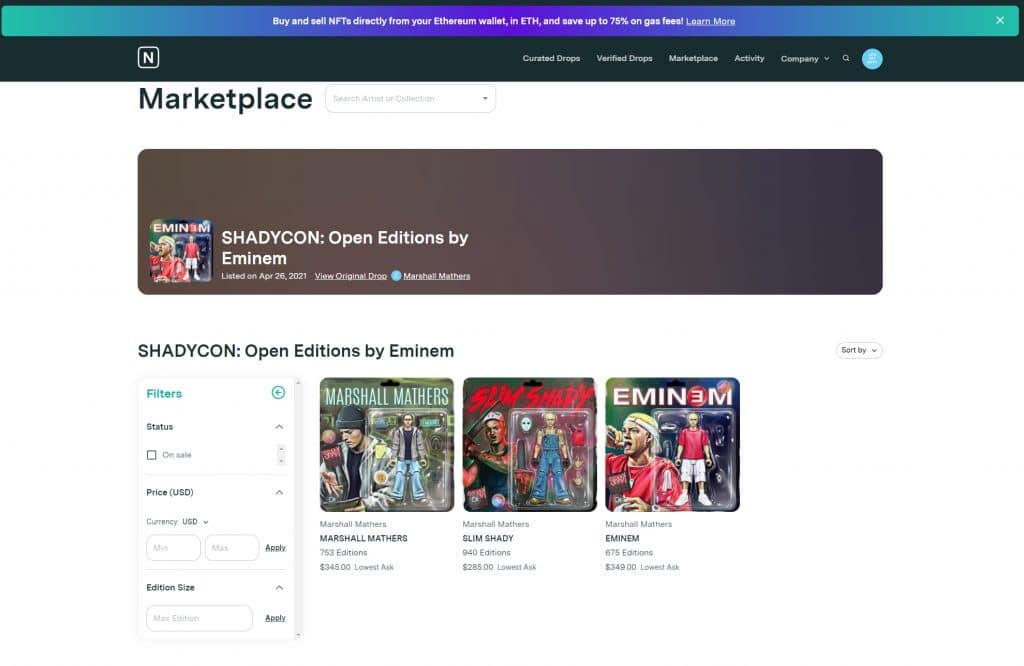Open the EMINEM NFT thumbnail
The width and height of the screenshot is (1024, 666).
point(673,444)
